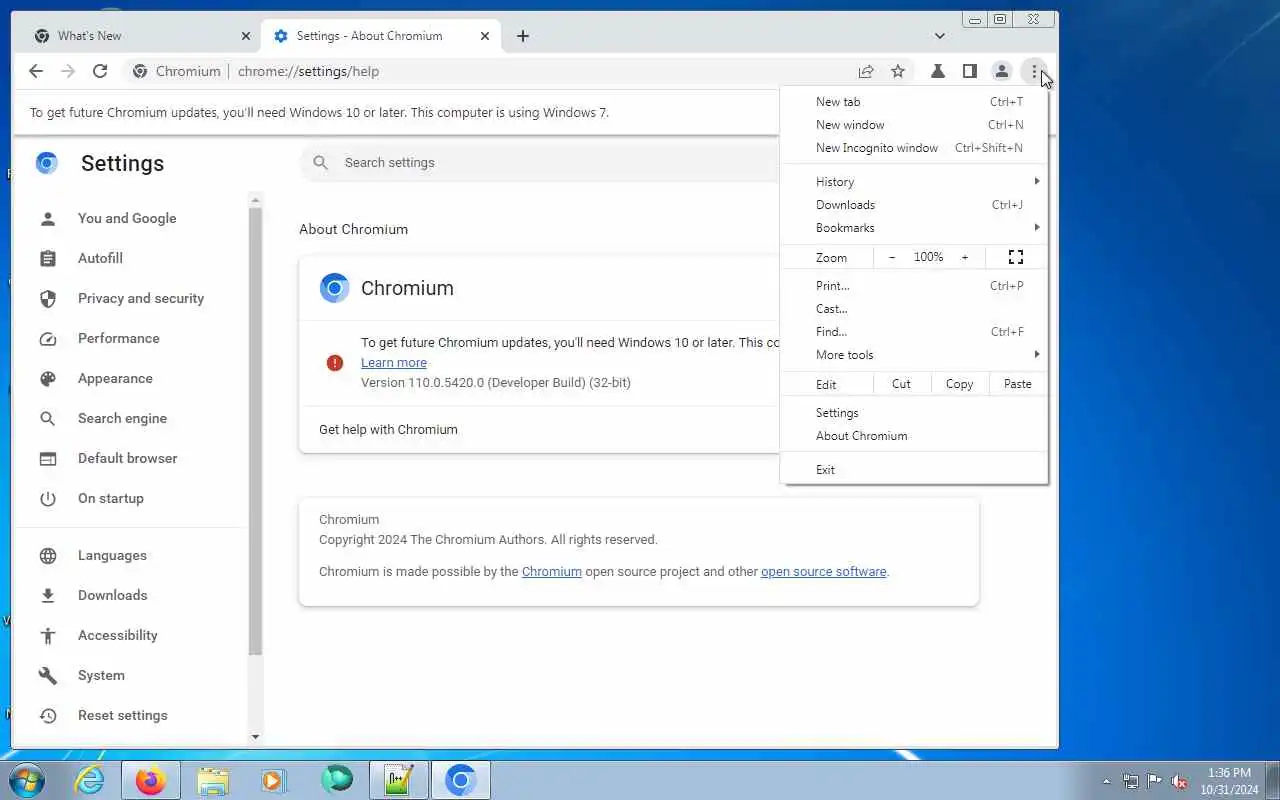The height and width of the screenshot is (800, 1280).
Task: Reload the page with the refresh icon
Action: (x=100, y=71)
